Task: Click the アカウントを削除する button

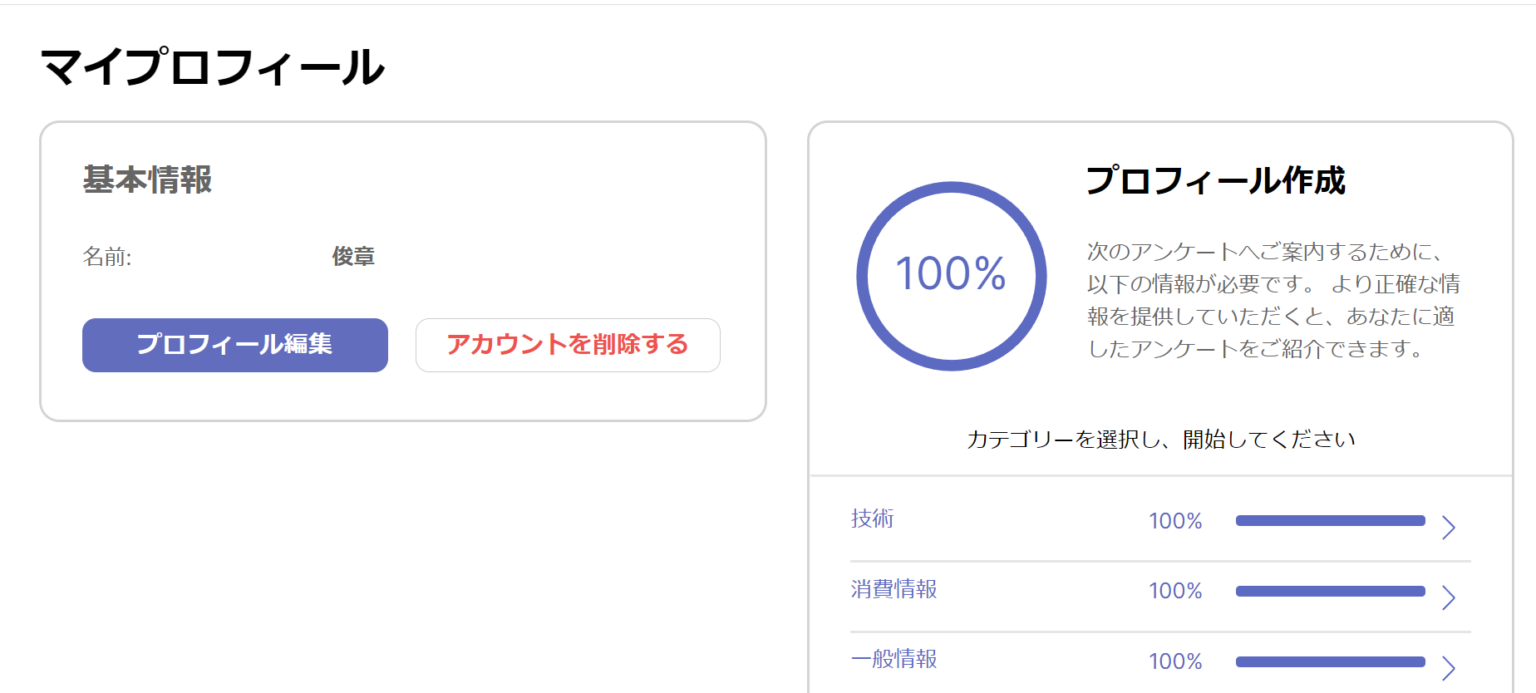Action: 567,345
